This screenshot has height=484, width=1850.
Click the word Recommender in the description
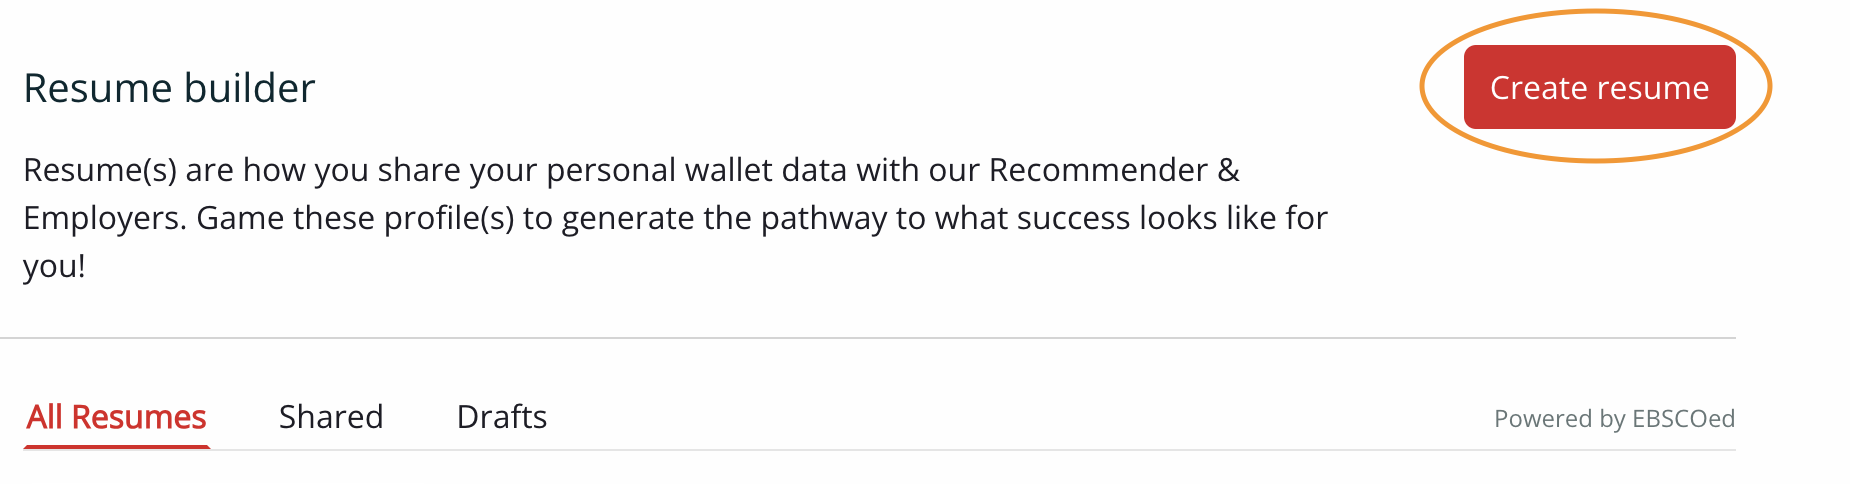tap(1098, 170)
